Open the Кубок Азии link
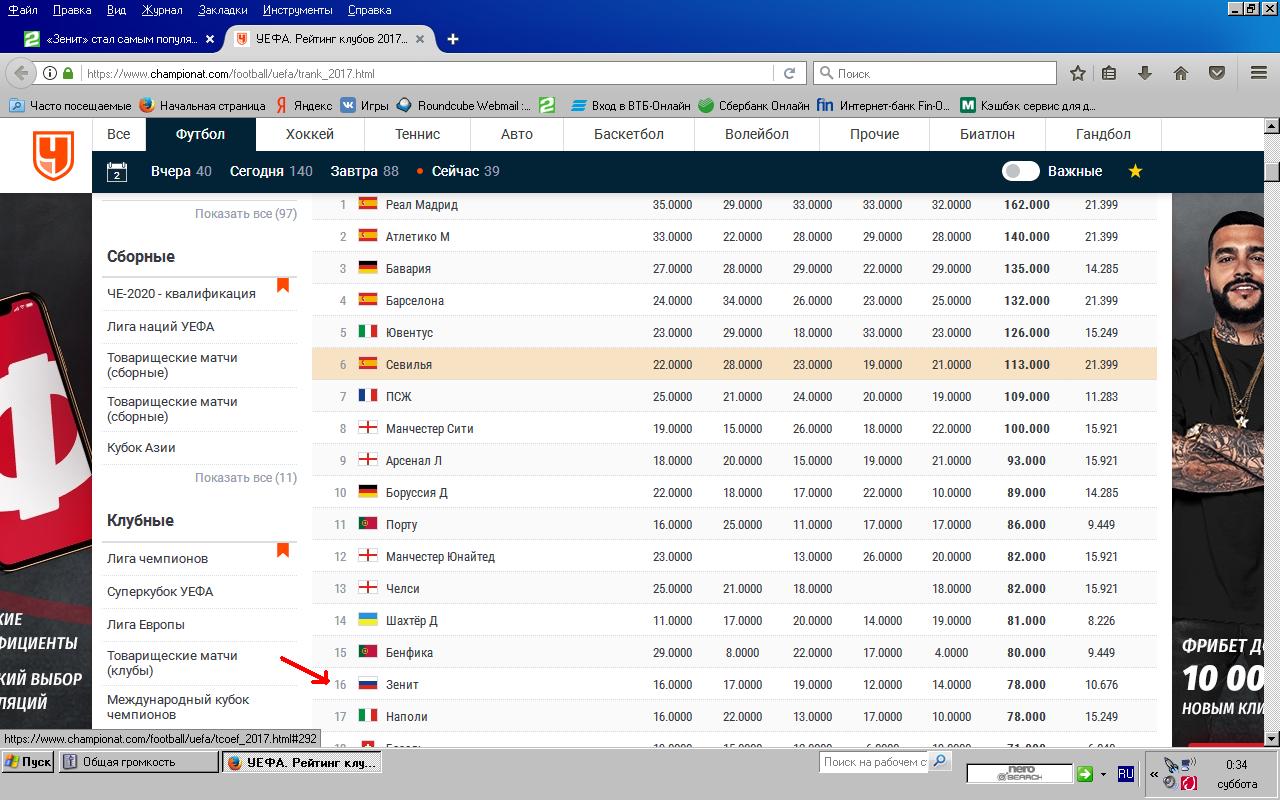 141,447
